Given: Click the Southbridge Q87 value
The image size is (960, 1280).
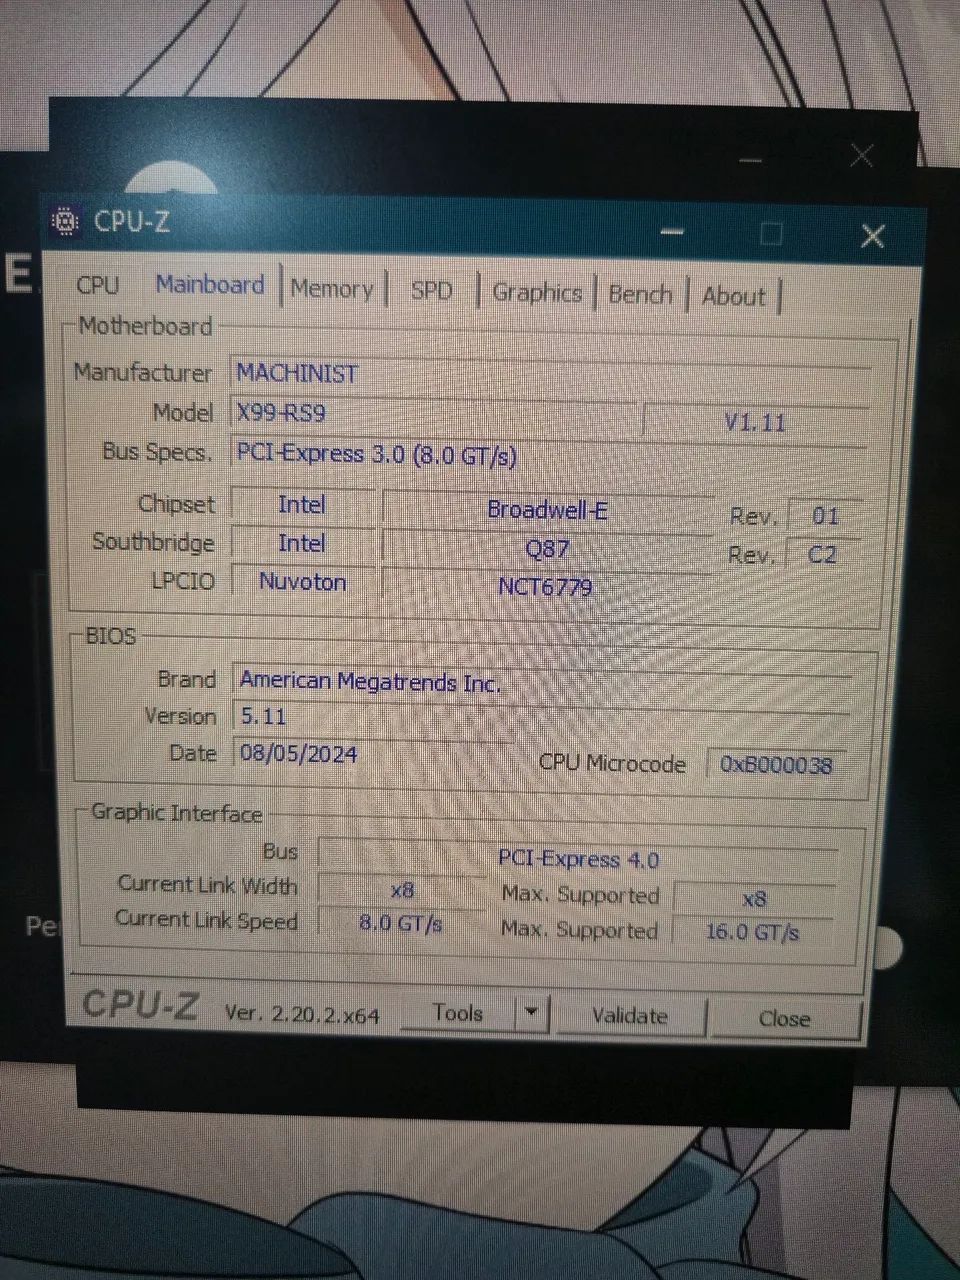Looking at the screenshot, I should pyautogui.click(x=547, y=548).
